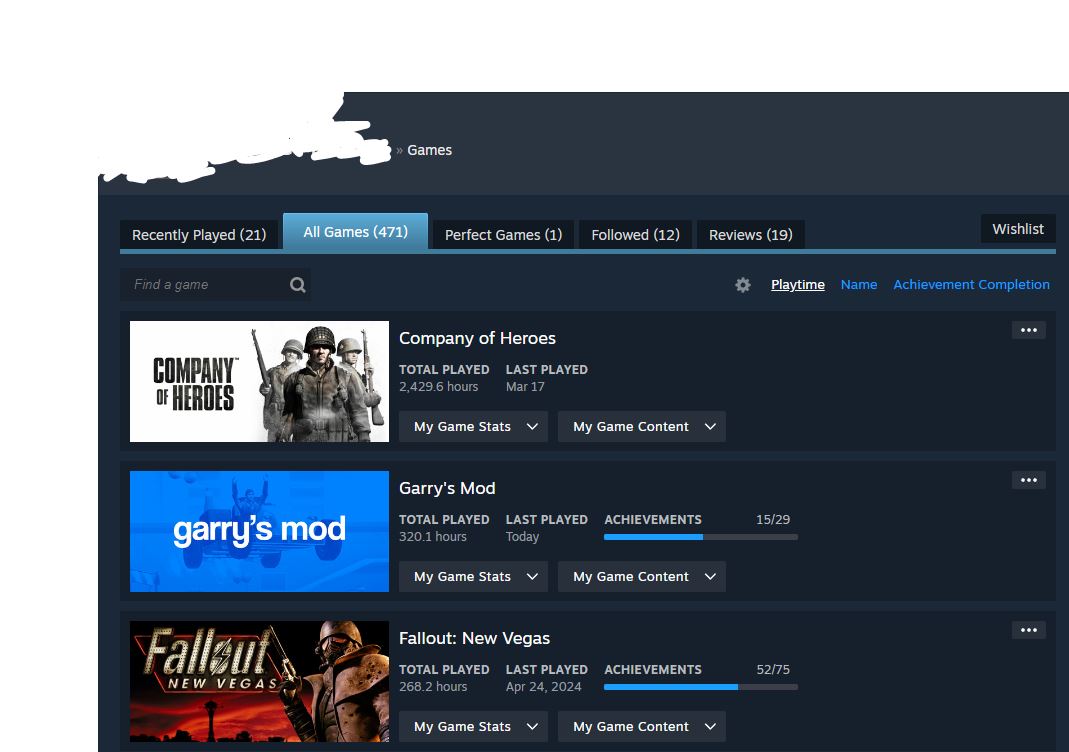1069x752 pixels.
Task: Expand My Game Stats for Fallout: New Vegas
Action: [473, 726]
